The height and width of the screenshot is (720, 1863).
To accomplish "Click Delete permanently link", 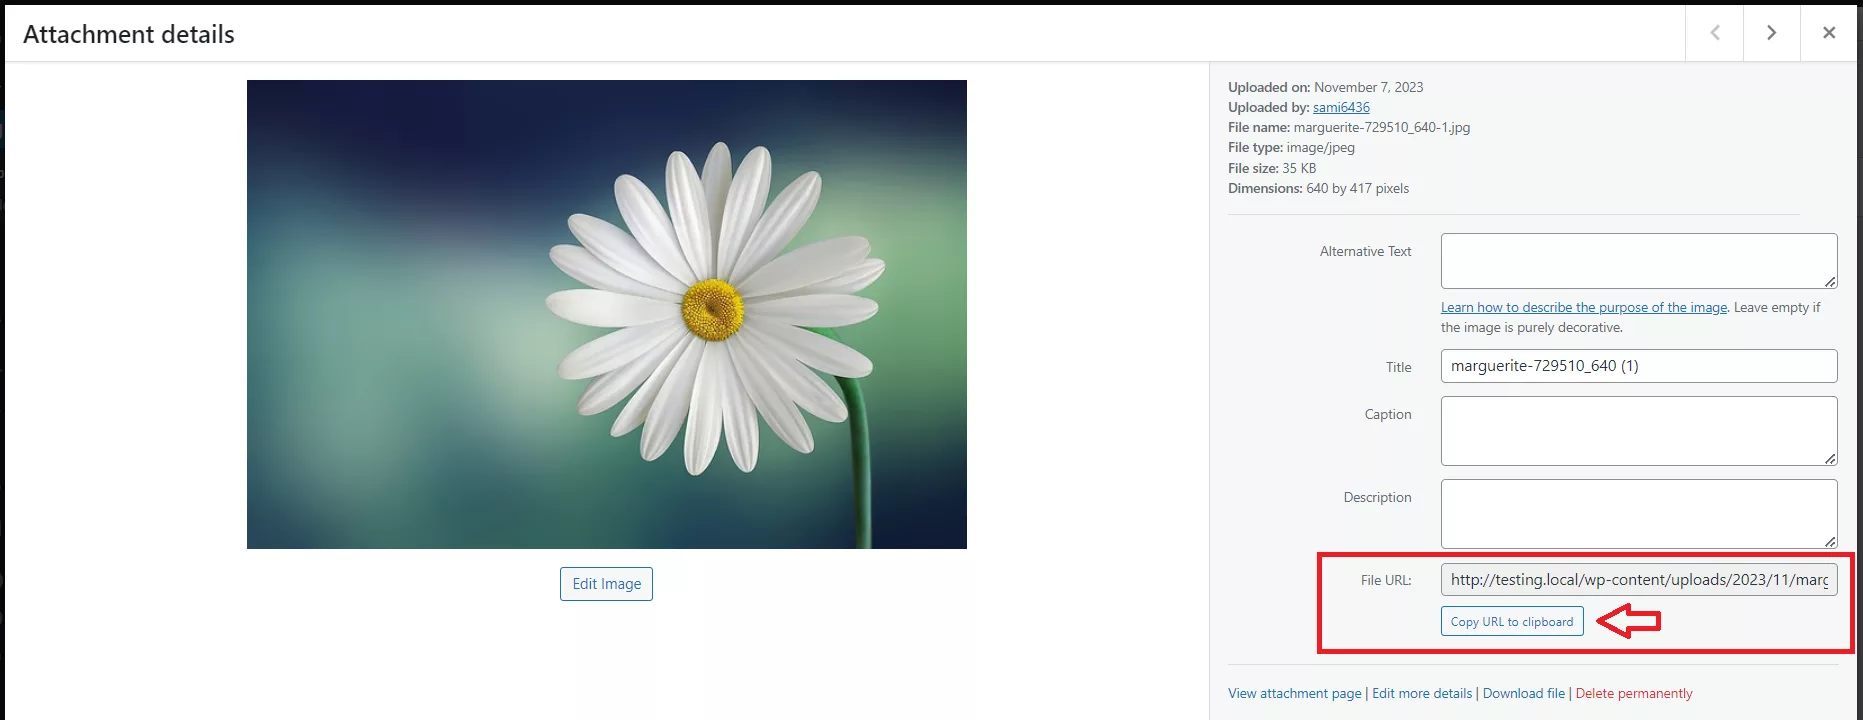I will 1634,693.
